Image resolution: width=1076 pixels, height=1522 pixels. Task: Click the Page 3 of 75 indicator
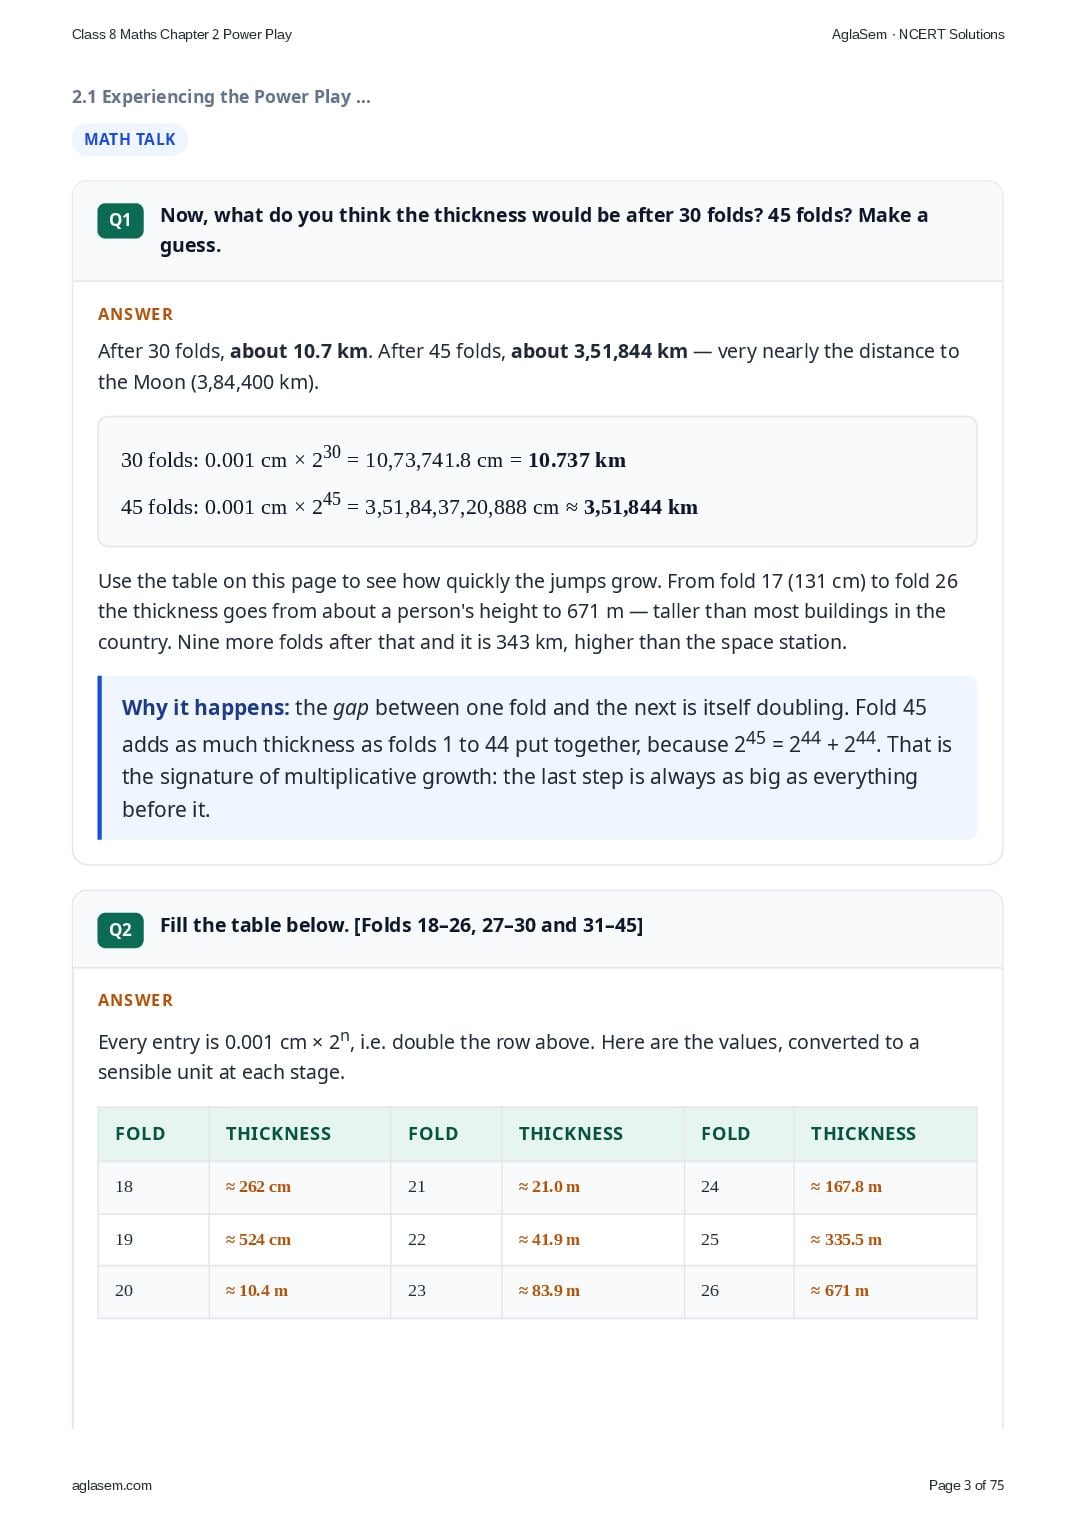tap(966, 1485)
